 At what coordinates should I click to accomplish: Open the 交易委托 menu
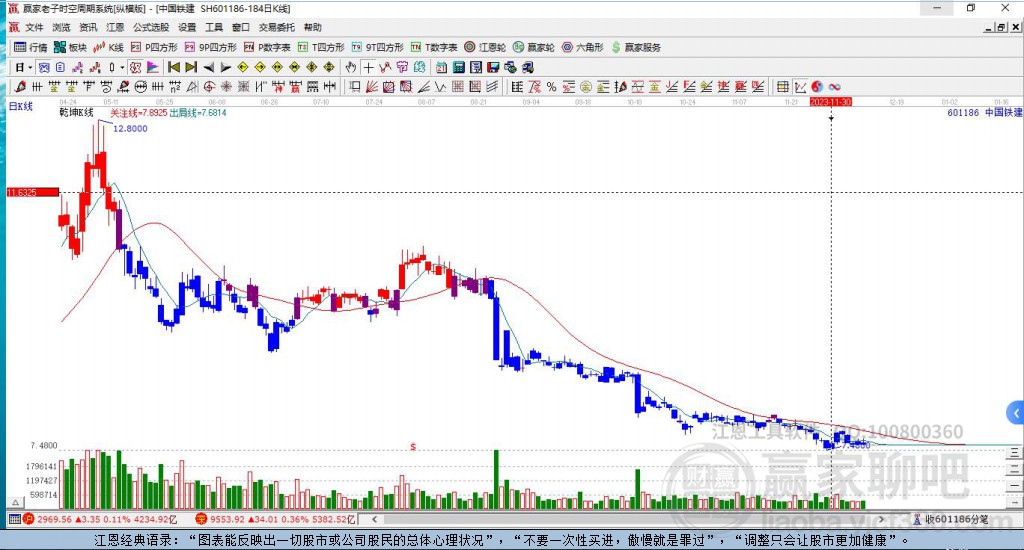(276, 27)
